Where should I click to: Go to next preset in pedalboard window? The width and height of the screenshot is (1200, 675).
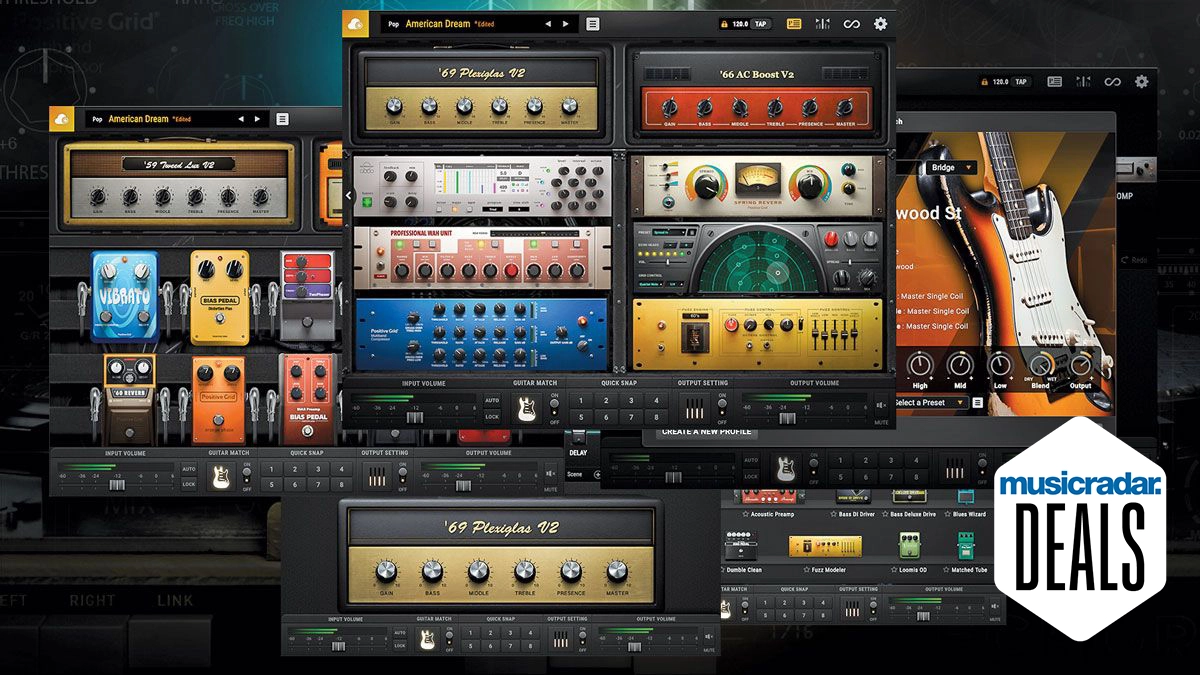click(257, 119)
